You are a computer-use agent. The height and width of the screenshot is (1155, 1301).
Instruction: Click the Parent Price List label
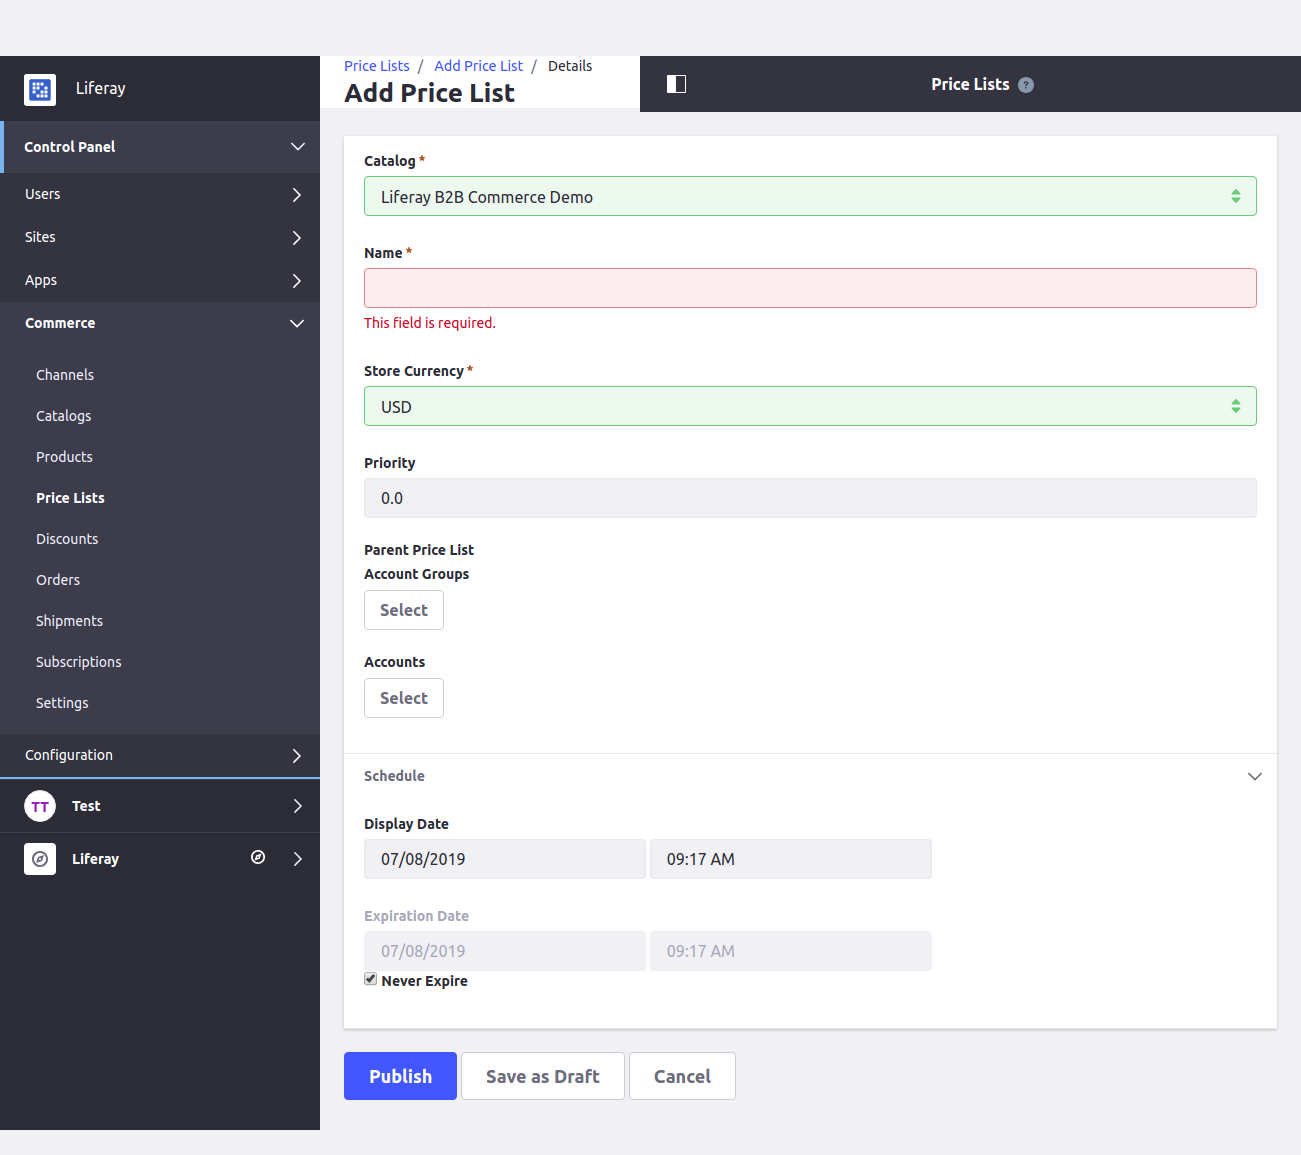pyautogui.click(x=419, y=550)
